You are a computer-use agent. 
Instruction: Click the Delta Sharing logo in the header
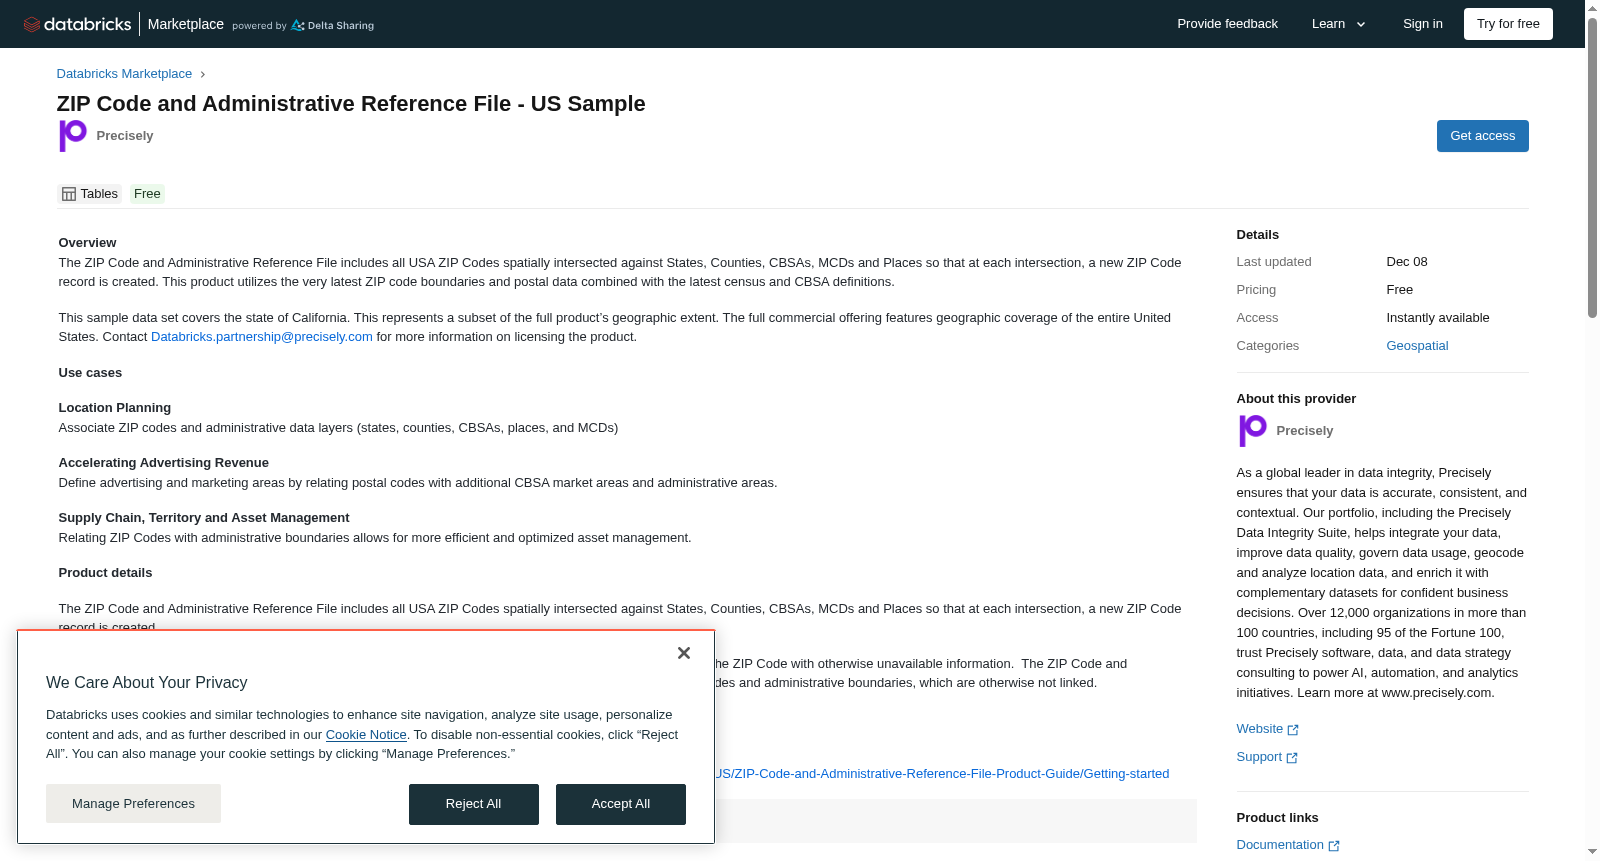click(332, 25)
